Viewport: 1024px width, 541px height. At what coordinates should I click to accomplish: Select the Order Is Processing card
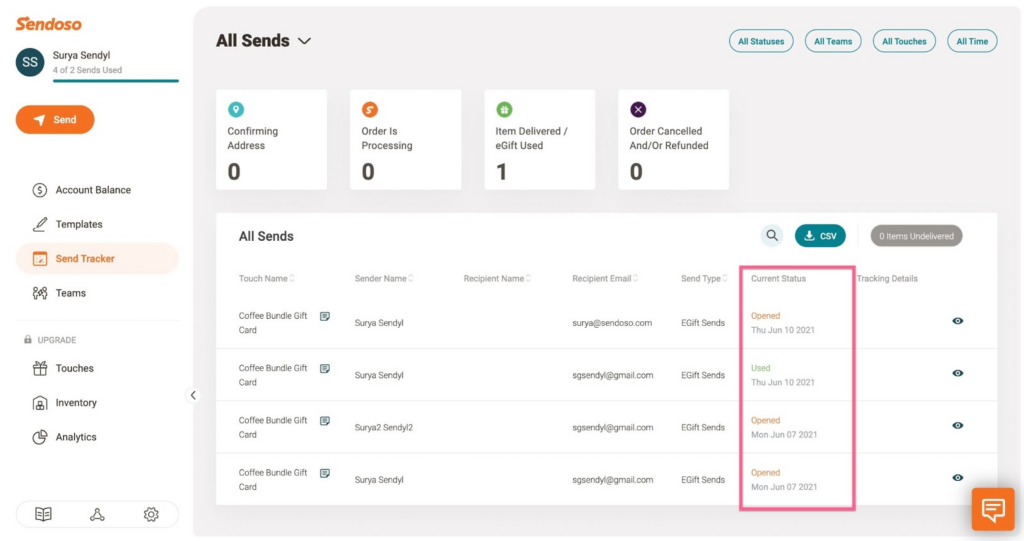click(x=406, y=140)
